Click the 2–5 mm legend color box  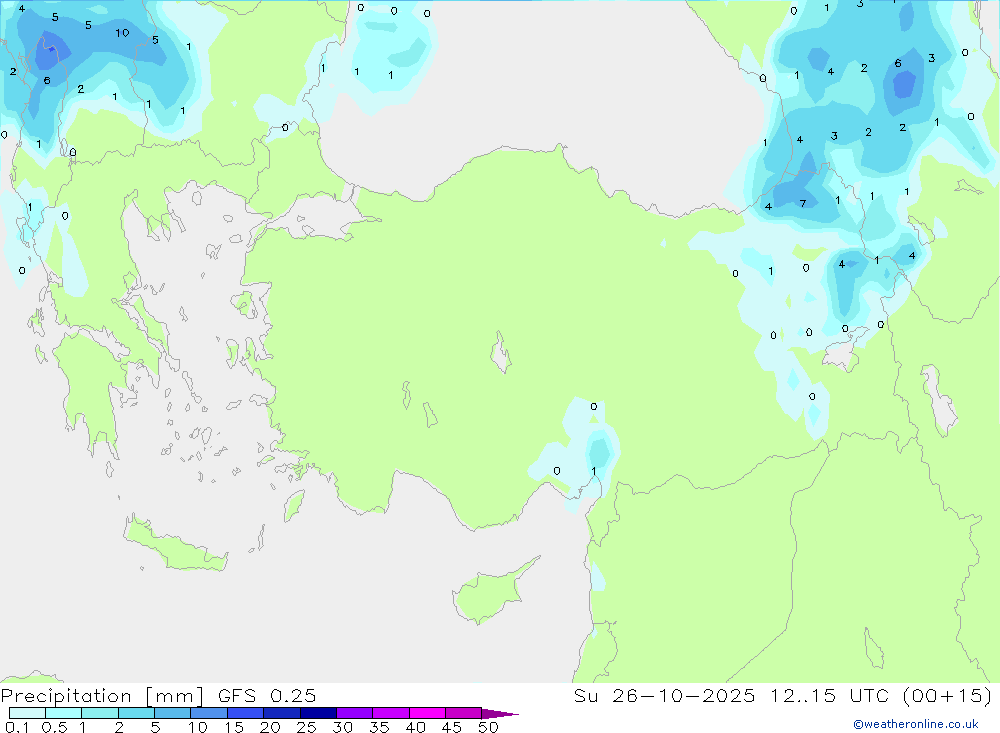[x=136, y=713]
